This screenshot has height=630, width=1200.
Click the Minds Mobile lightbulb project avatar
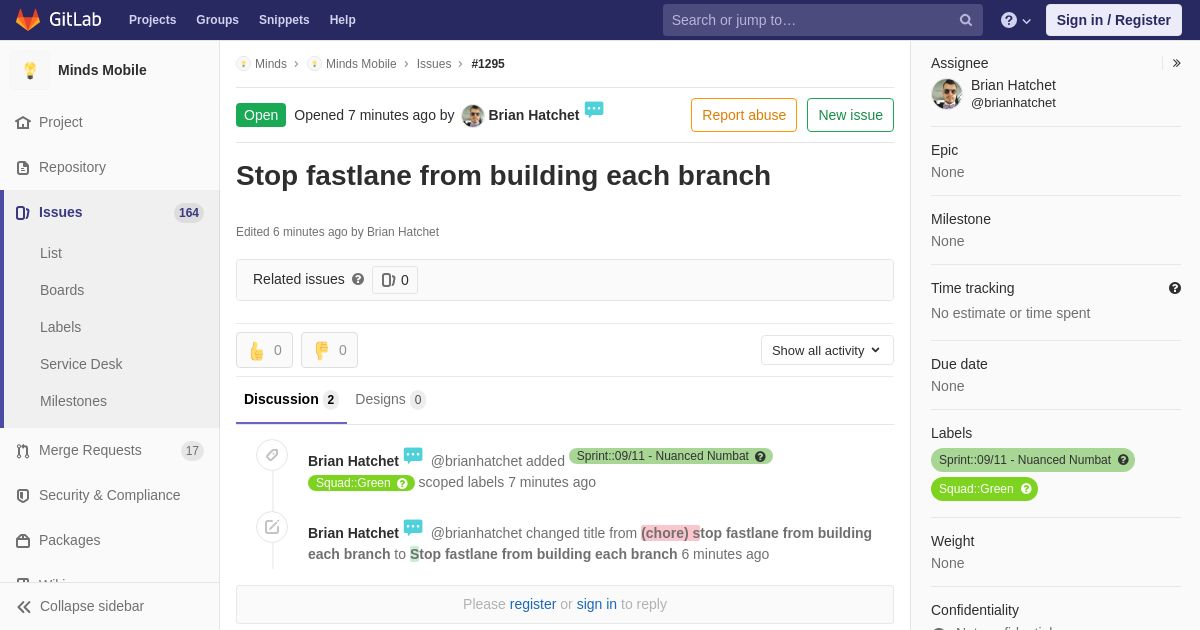30,70
